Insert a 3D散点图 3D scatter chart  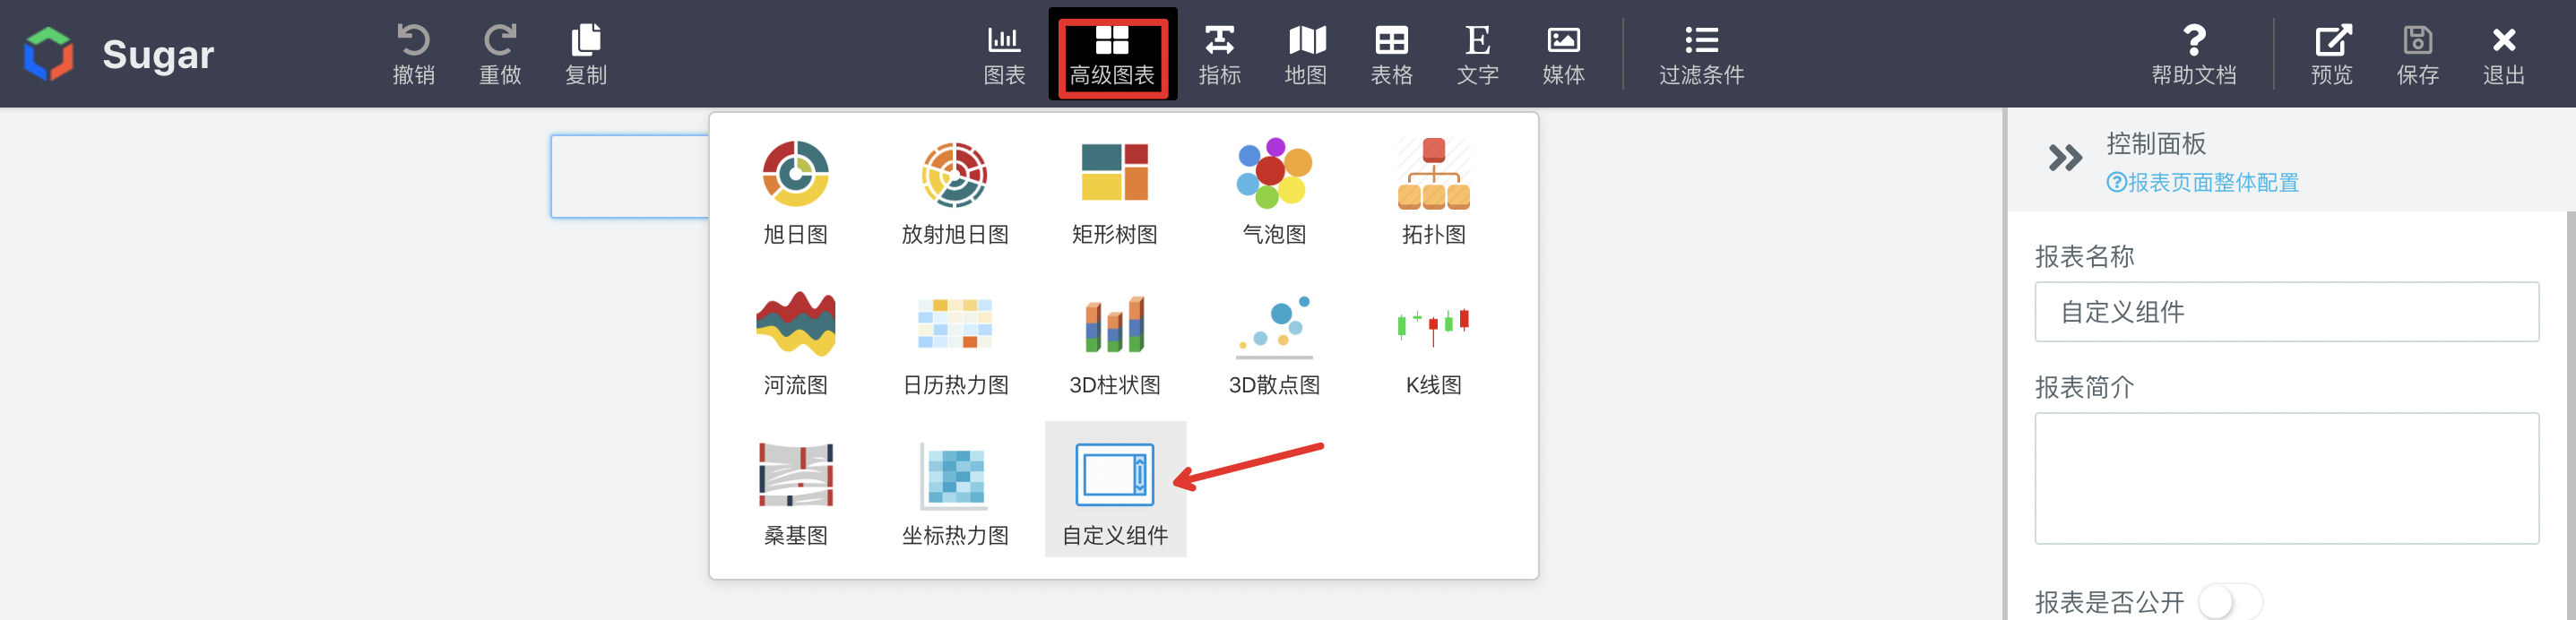click(x=1274, y=343)
